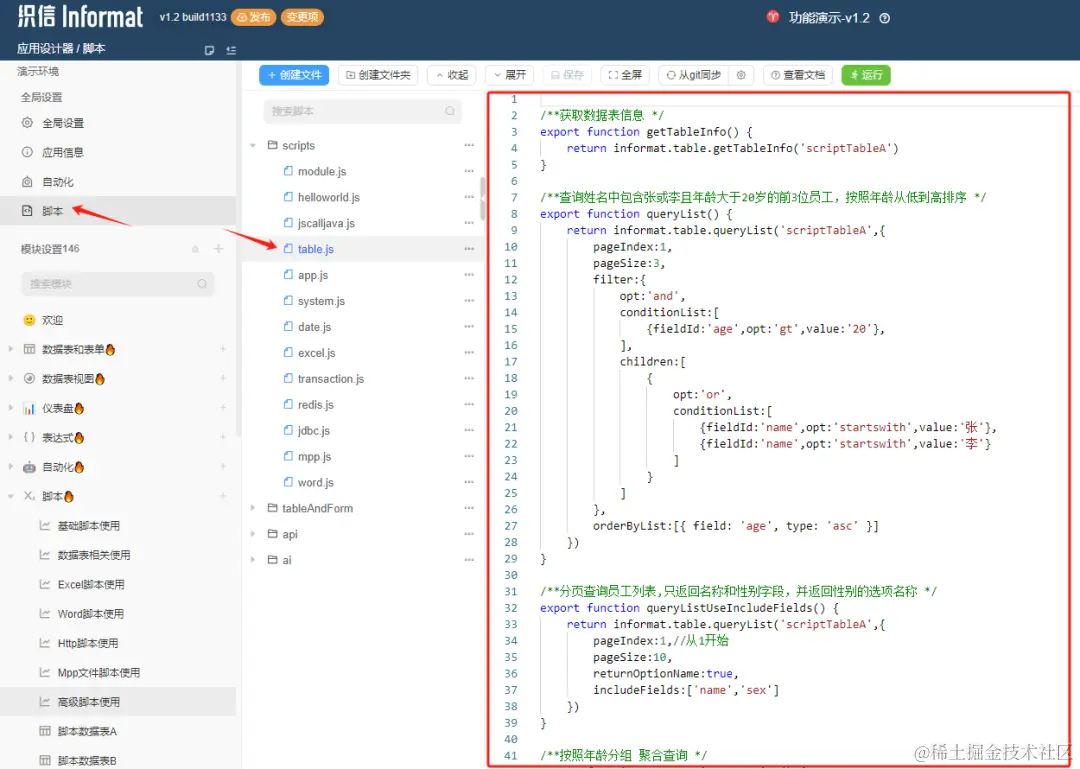Image resolution: width=1080 pixels, height=769 pixels.
Task: Open redis.js file
Action: pyautogui.click(x=315, y=404)
